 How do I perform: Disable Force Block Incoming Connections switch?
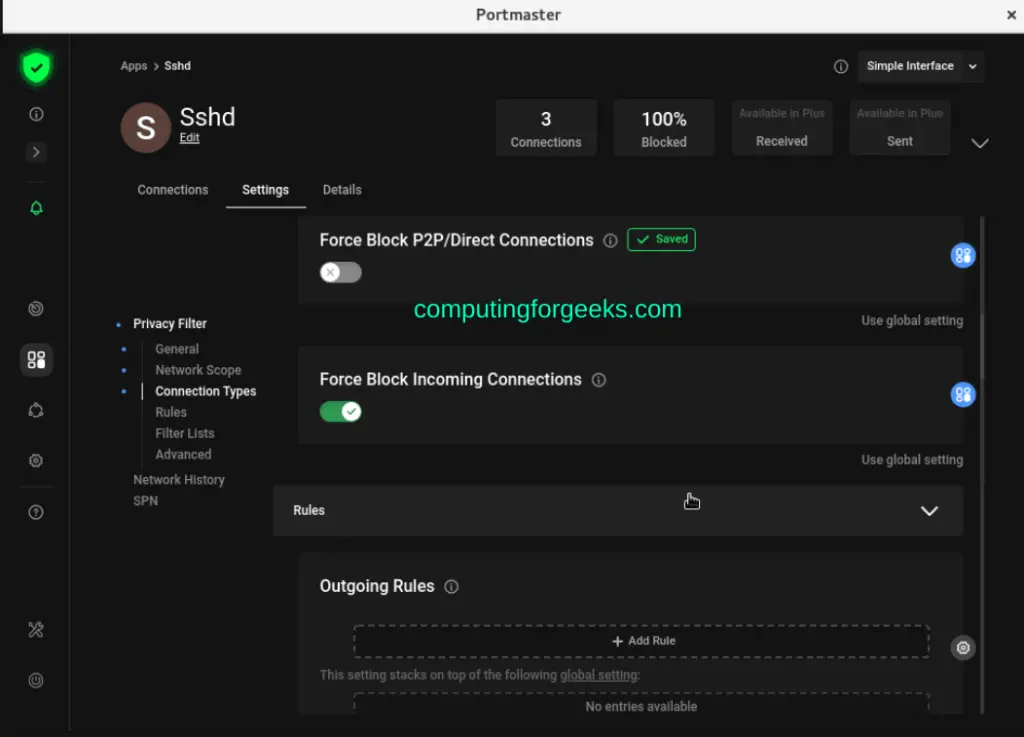click(x=340, y=411)
